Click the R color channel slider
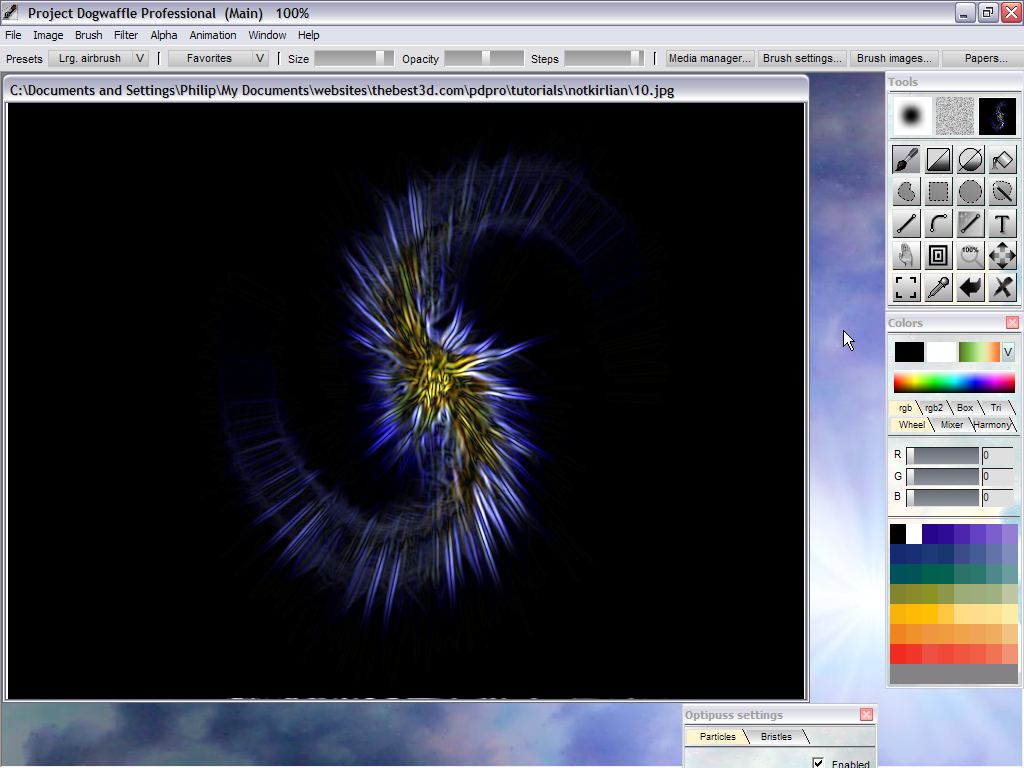 [x=943, y=455]
